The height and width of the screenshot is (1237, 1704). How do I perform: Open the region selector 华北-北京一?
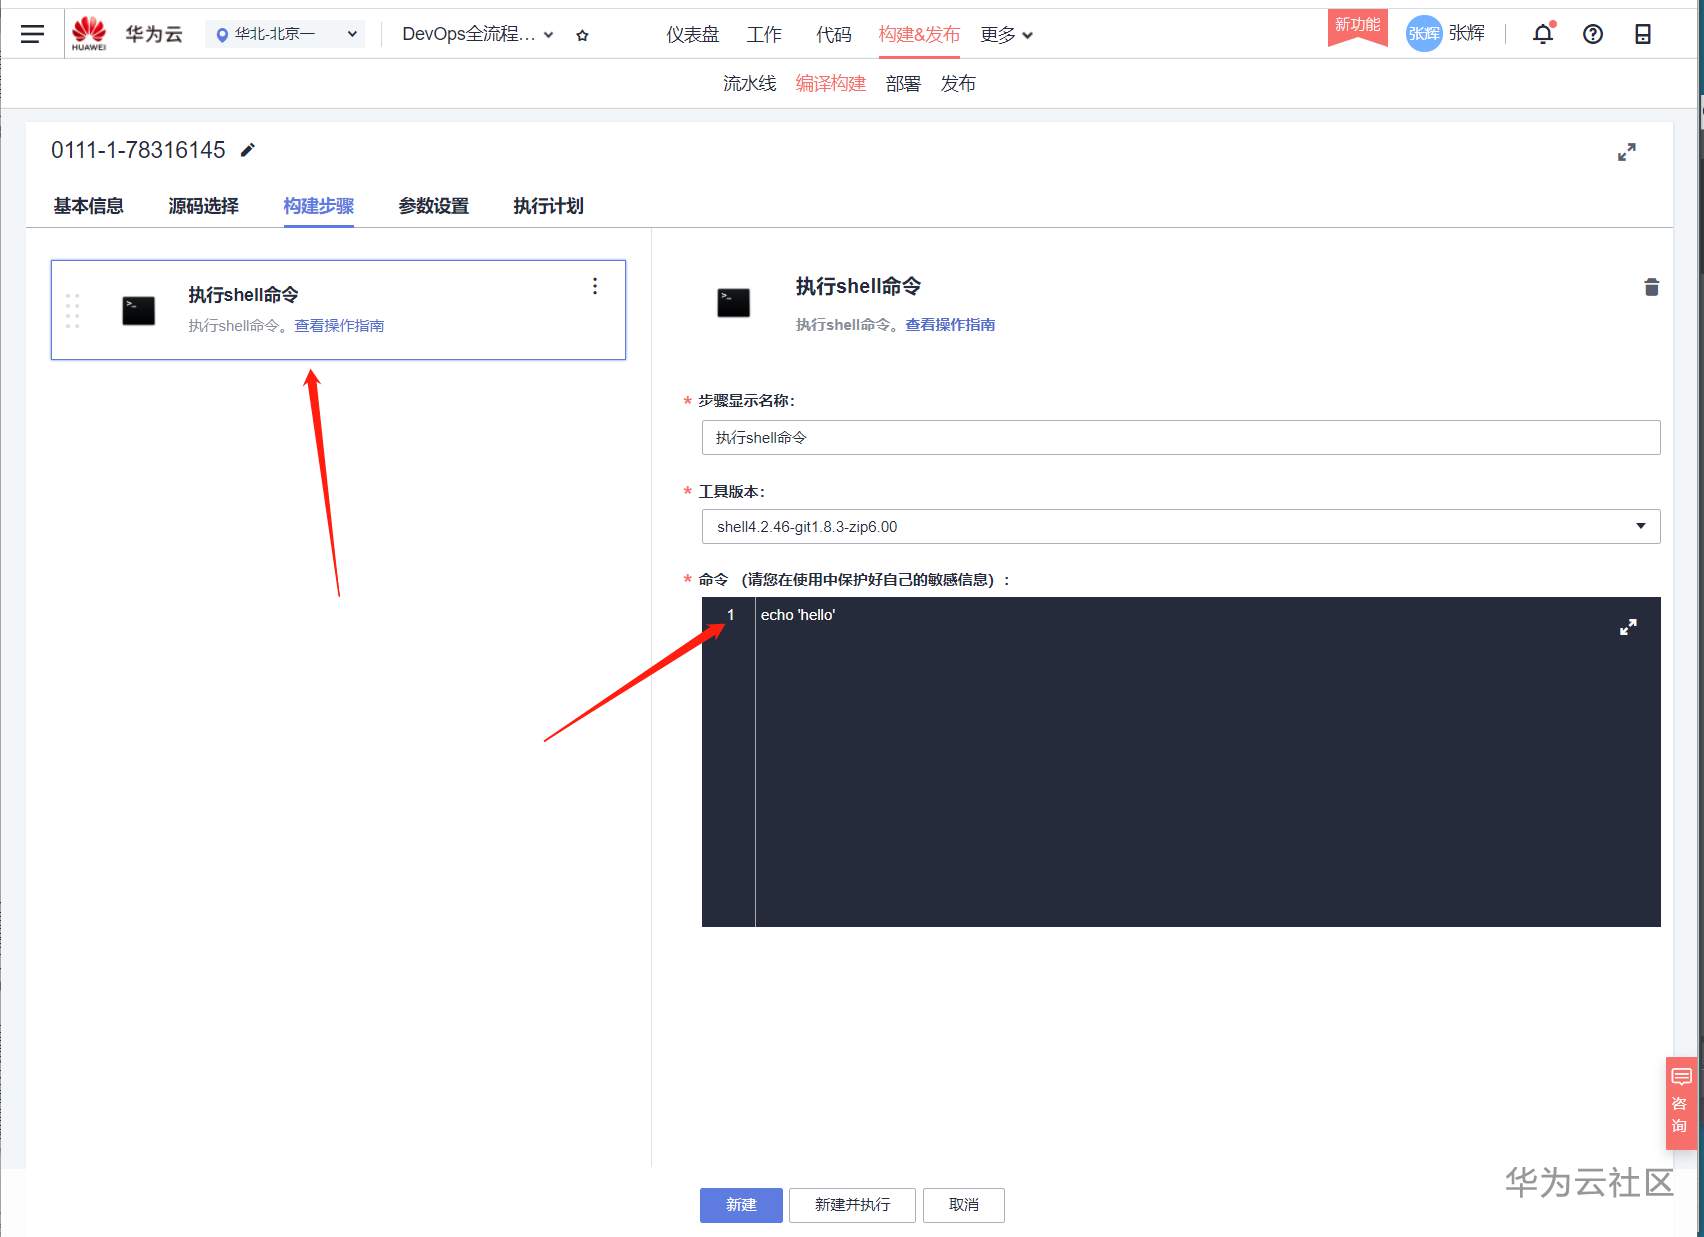(x=286, y=34)
